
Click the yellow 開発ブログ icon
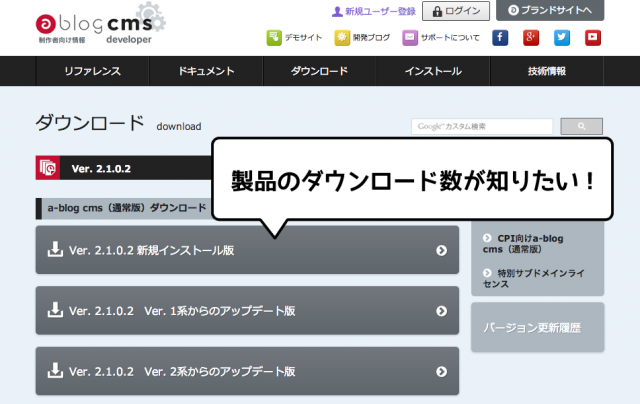(x=342, y=38)
